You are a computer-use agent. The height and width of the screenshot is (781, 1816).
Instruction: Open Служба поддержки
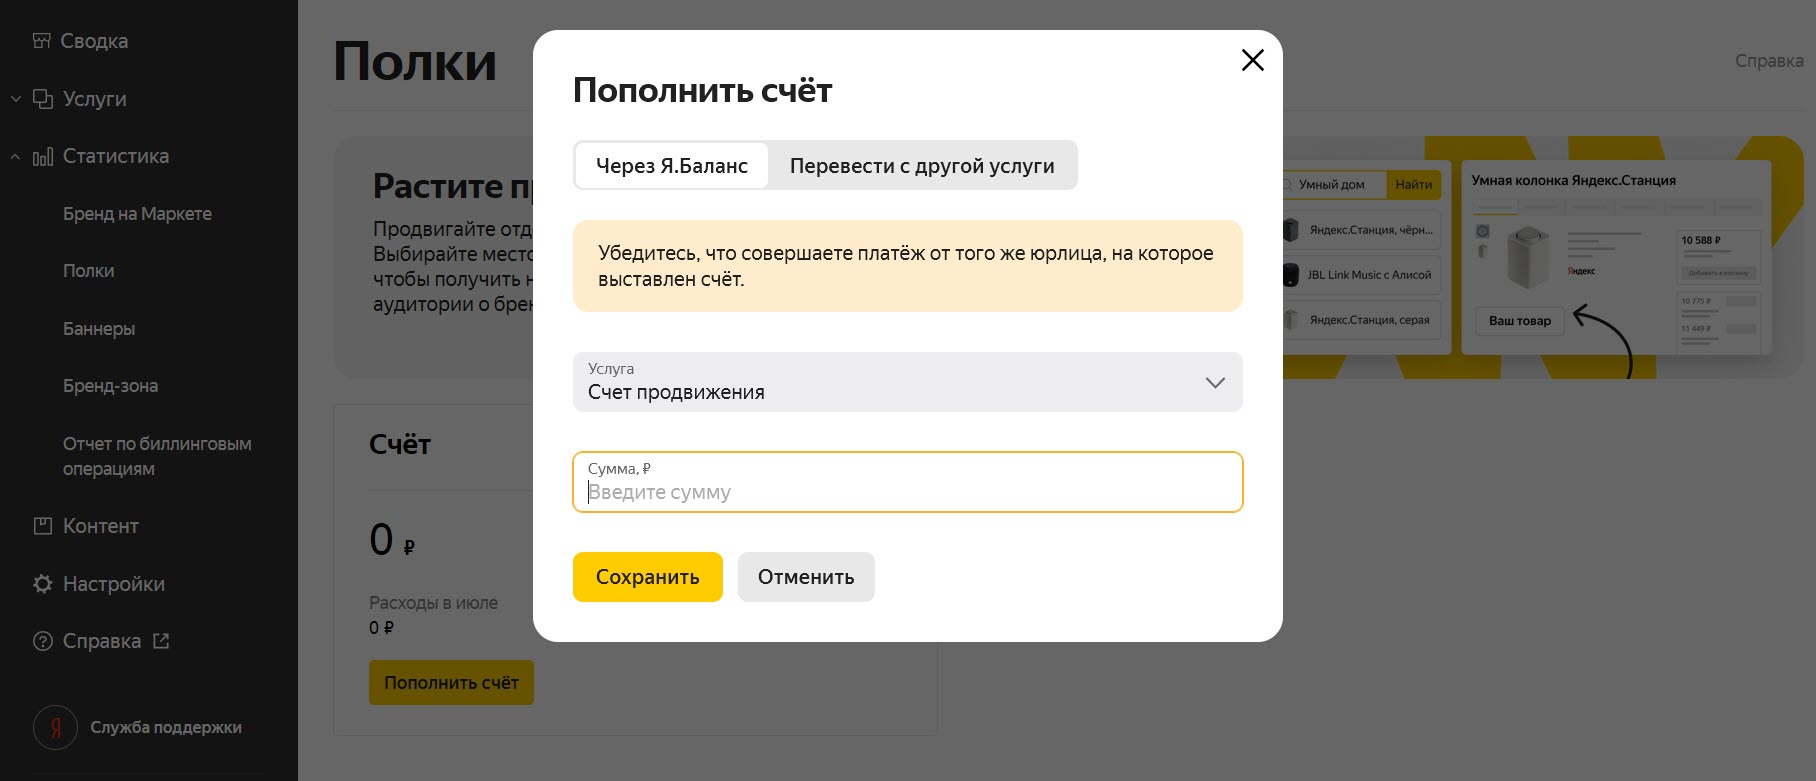pos(166,727)
